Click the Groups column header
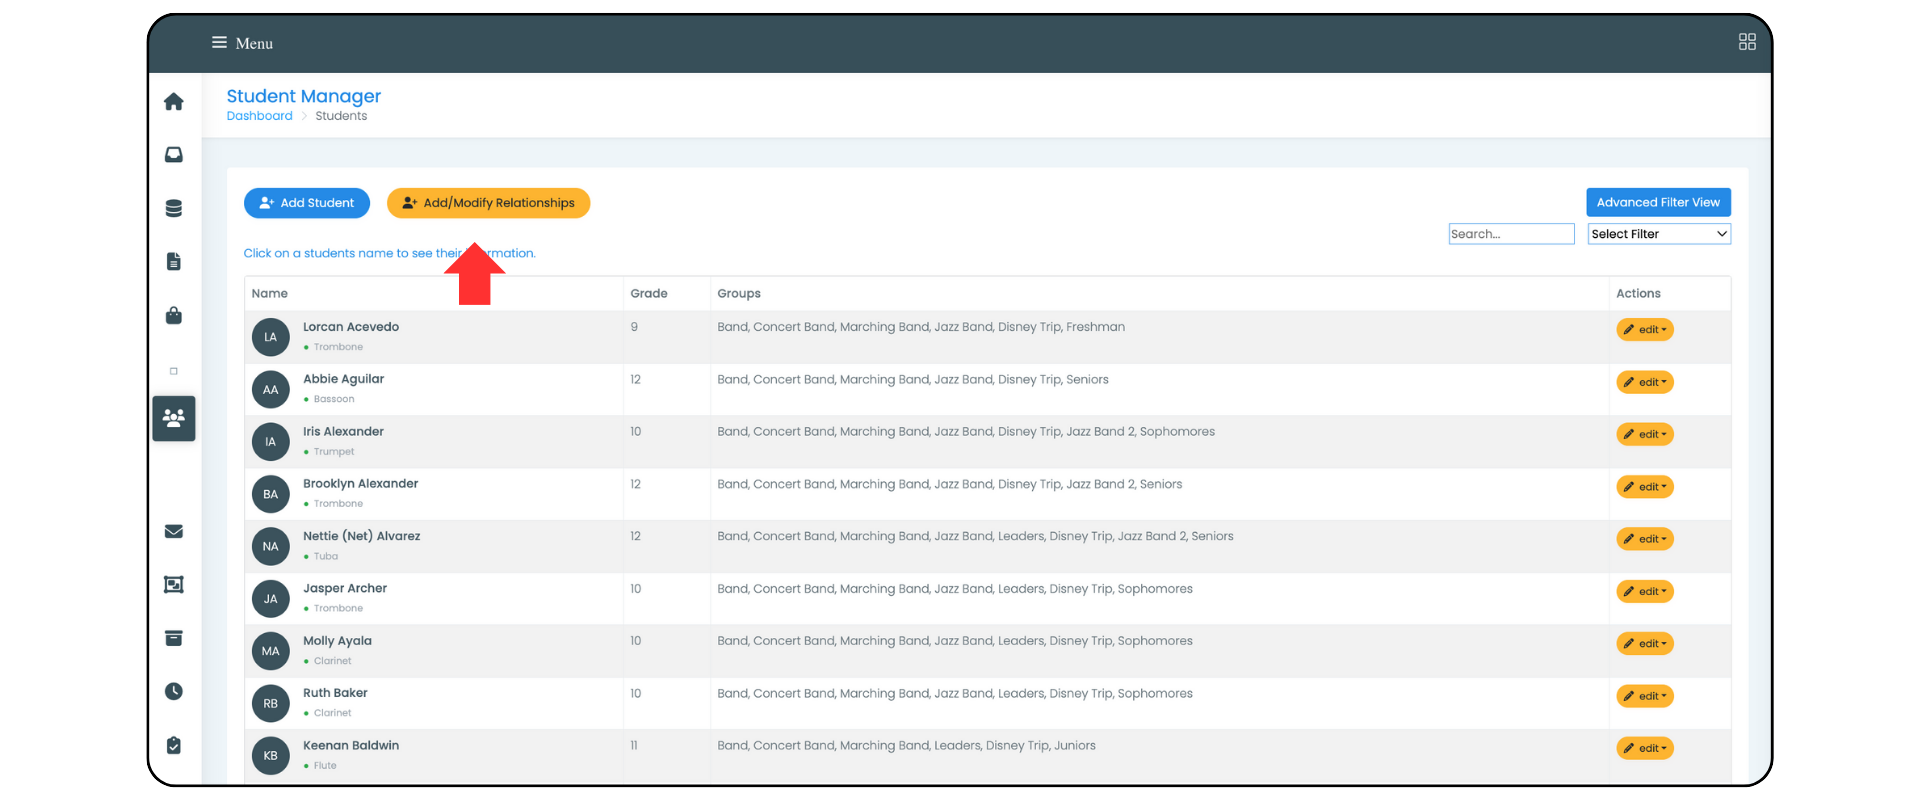This screenshot has width=1920, height=800. tap(739, 293)
